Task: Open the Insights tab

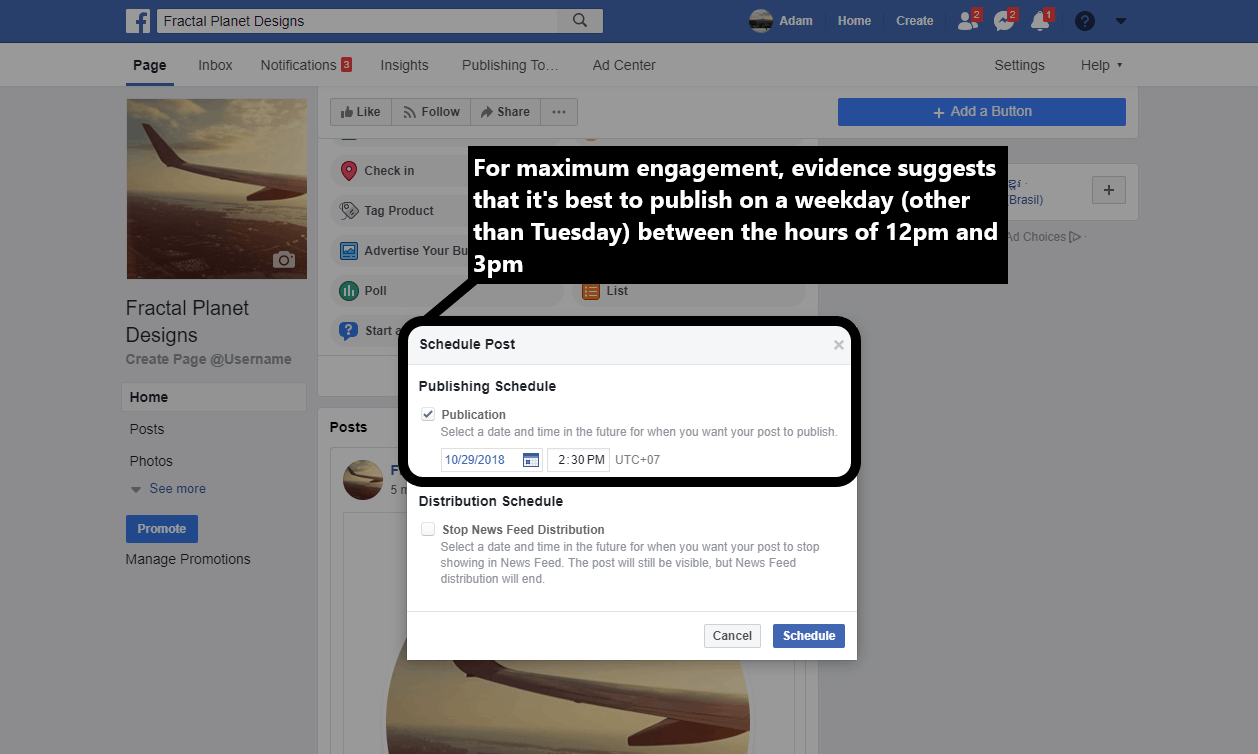Action: tap(404, 65)
